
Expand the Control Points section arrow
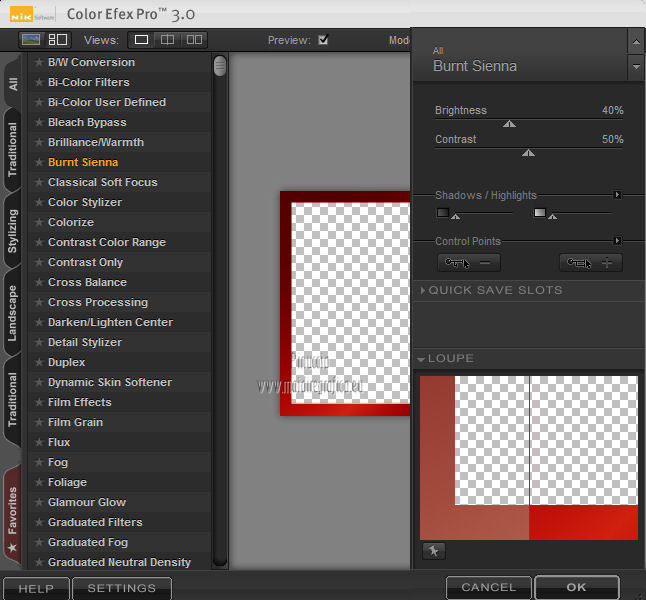(617, 241)
